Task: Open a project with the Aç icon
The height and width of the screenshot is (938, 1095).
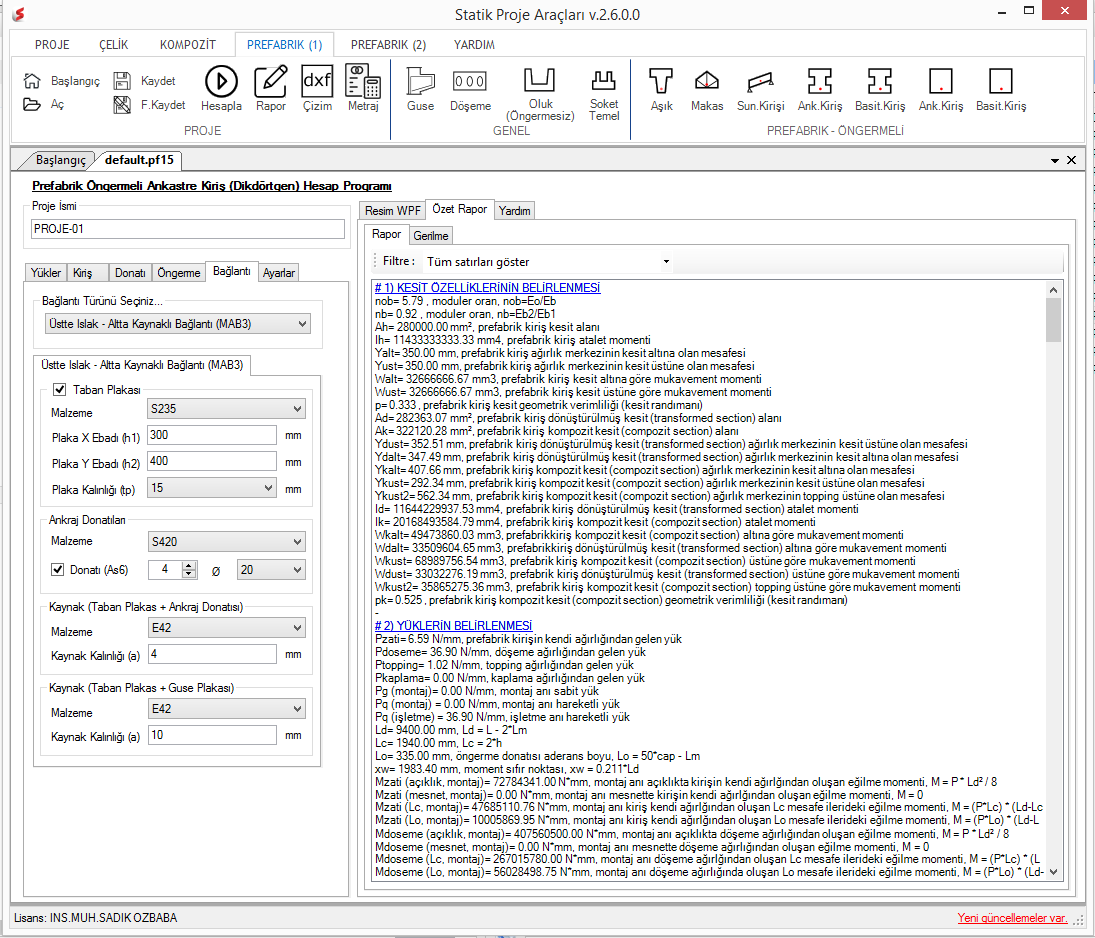Action: pos(32,104)
